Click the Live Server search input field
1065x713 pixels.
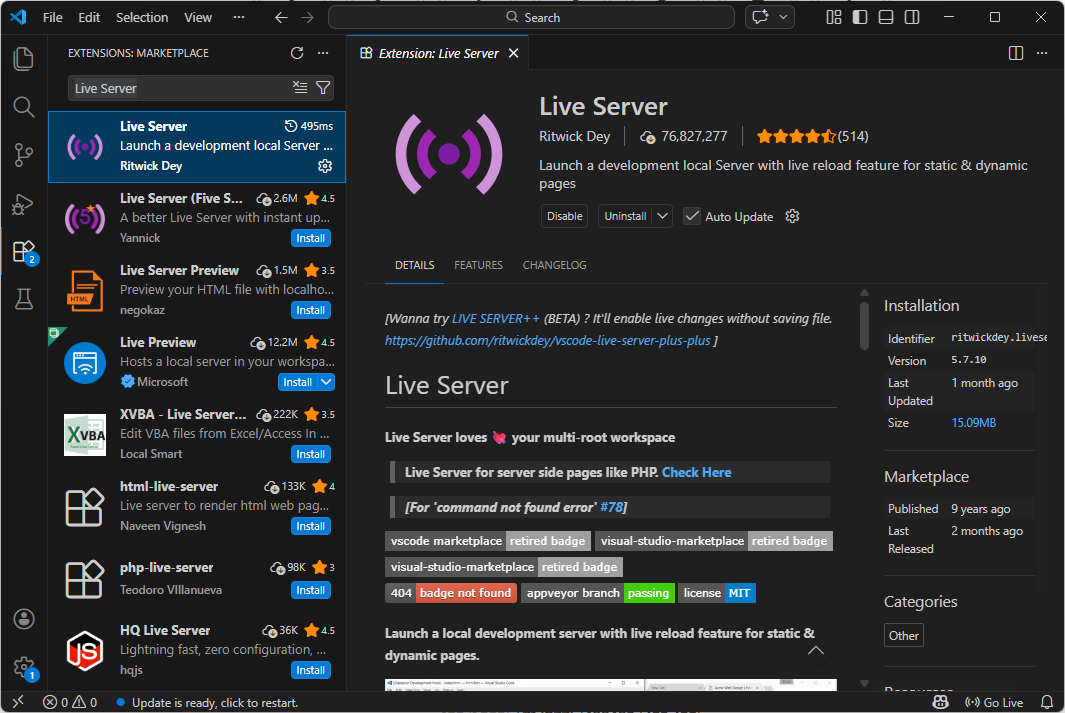point(180,88)
